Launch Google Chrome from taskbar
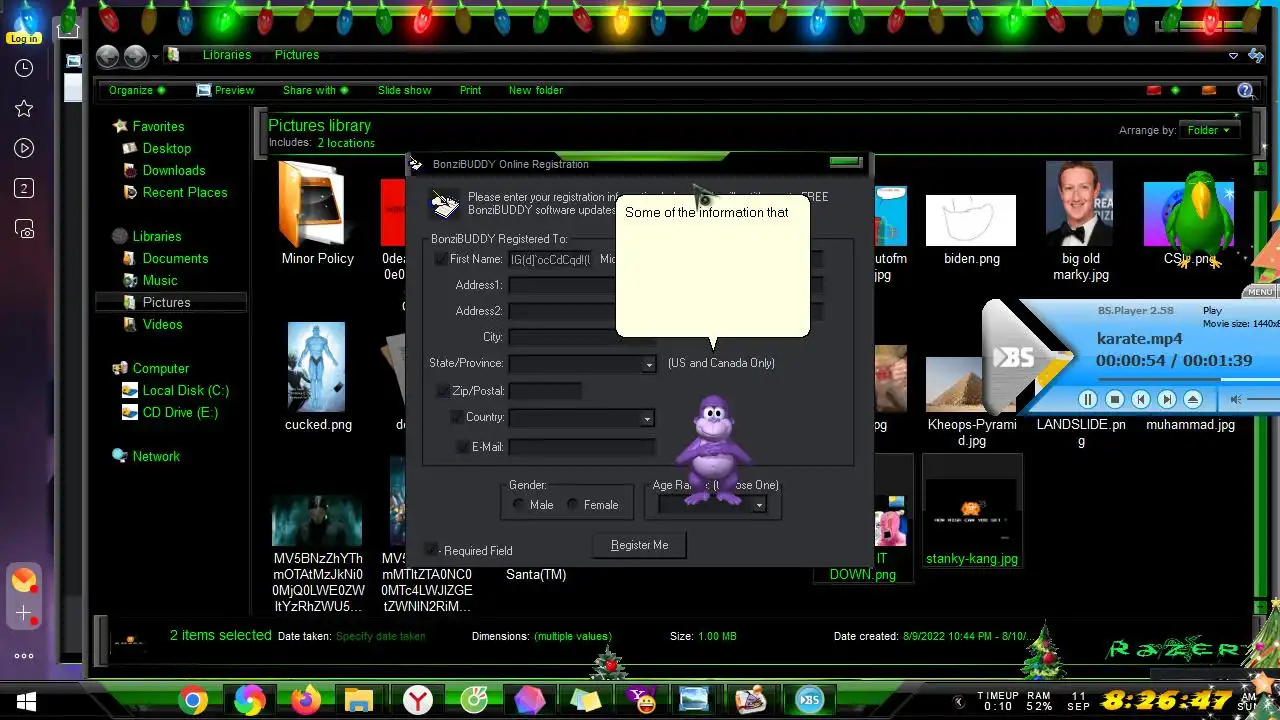This screenshot has height=720, width=1280. (x=193, y=700)
